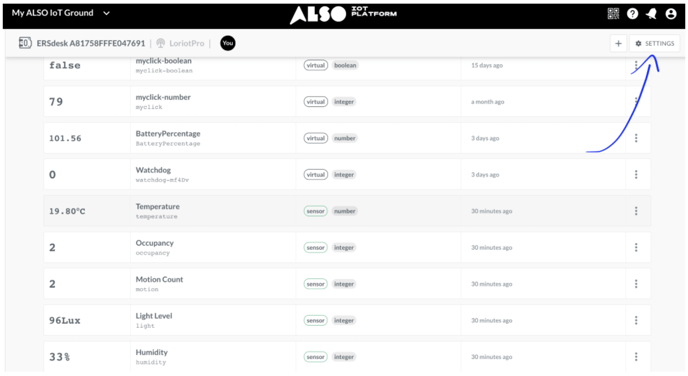Open the QR code scanner icon

[x=613, y=14]
